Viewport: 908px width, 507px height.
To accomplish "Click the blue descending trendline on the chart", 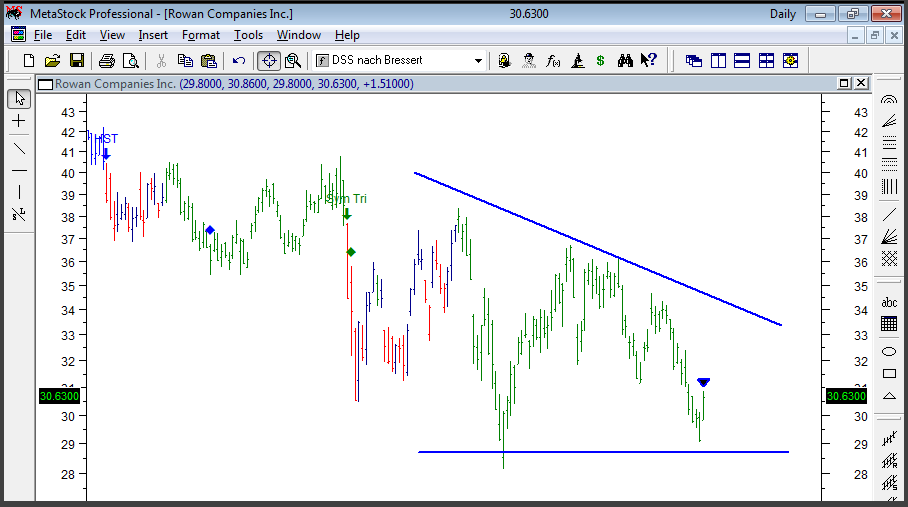I will coord(598,248).
